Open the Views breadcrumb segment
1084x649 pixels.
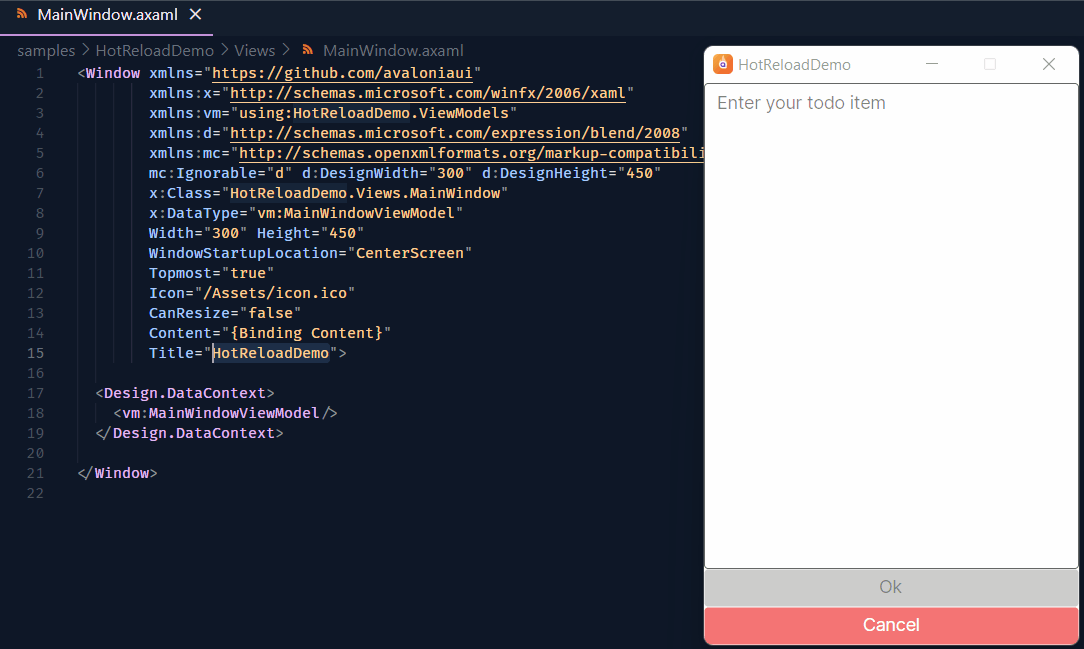(254, 50)
